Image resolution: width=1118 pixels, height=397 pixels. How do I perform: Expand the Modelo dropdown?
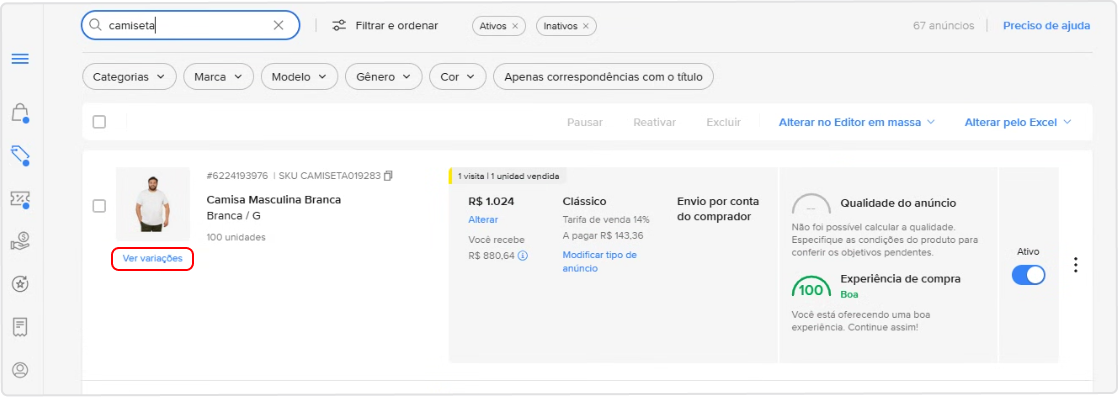coord(299,77)
